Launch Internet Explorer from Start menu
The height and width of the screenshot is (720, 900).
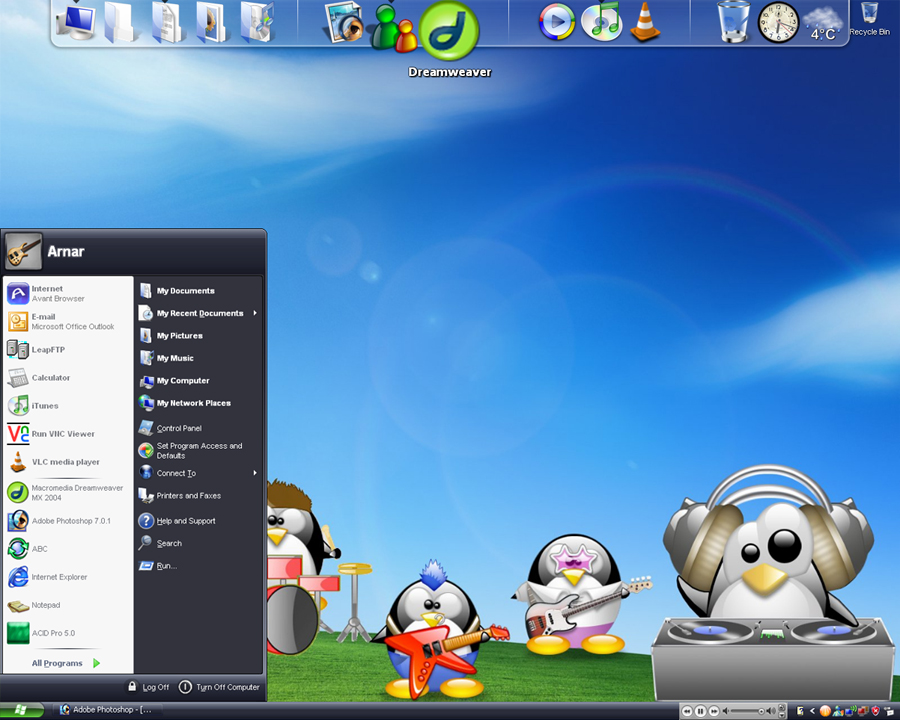68,577
